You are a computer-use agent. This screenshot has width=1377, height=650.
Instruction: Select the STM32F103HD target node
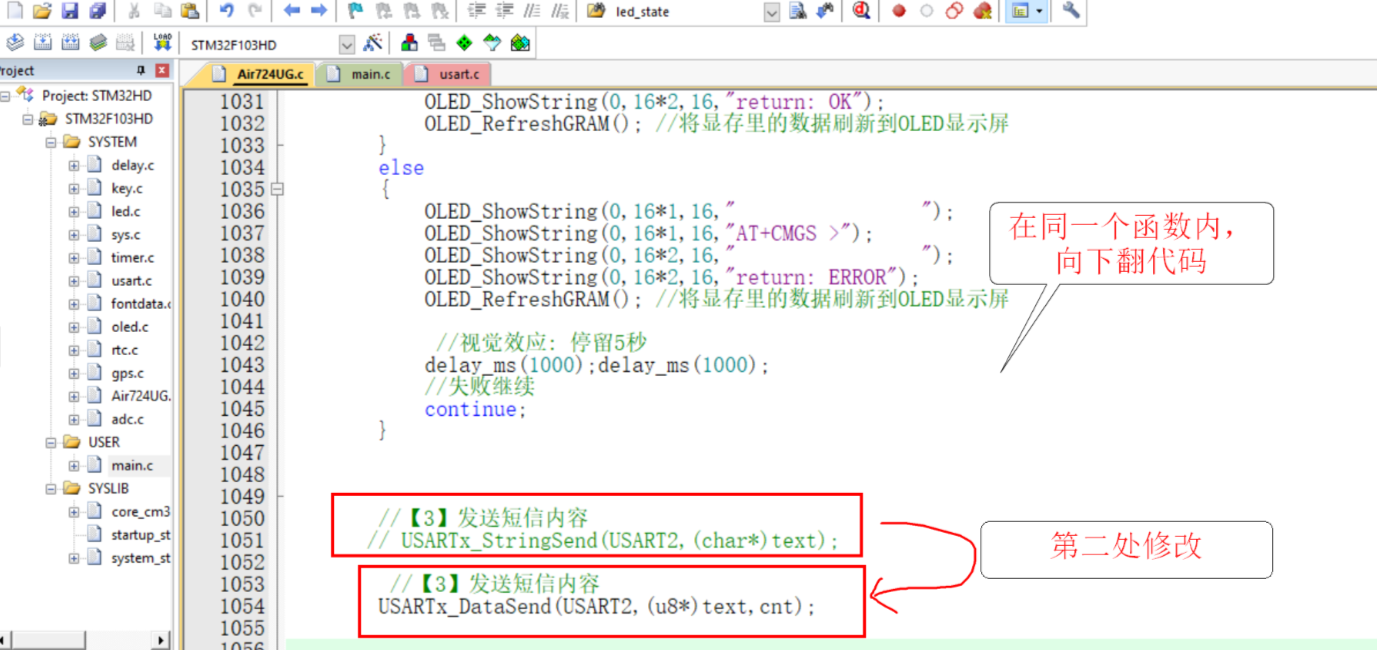tap(109, 118)
